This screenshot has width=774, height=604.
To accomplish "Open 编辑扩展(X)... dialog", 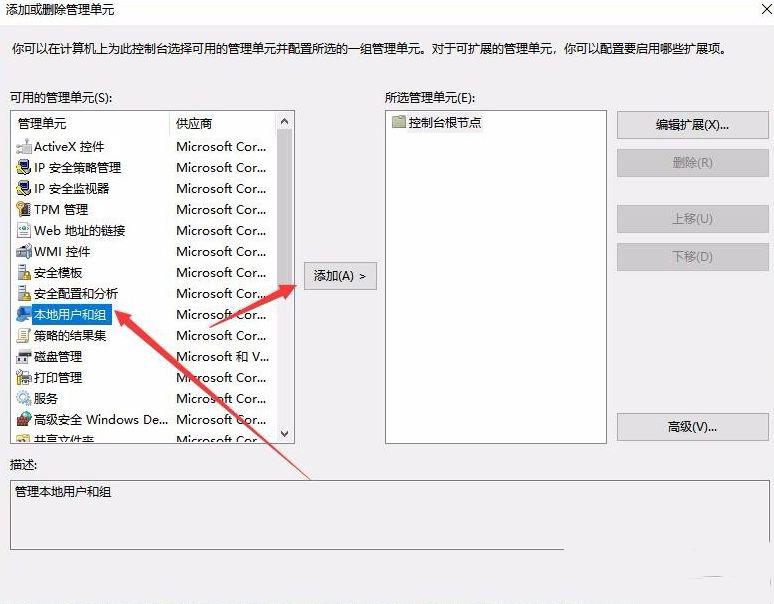I will coord(691,125).
